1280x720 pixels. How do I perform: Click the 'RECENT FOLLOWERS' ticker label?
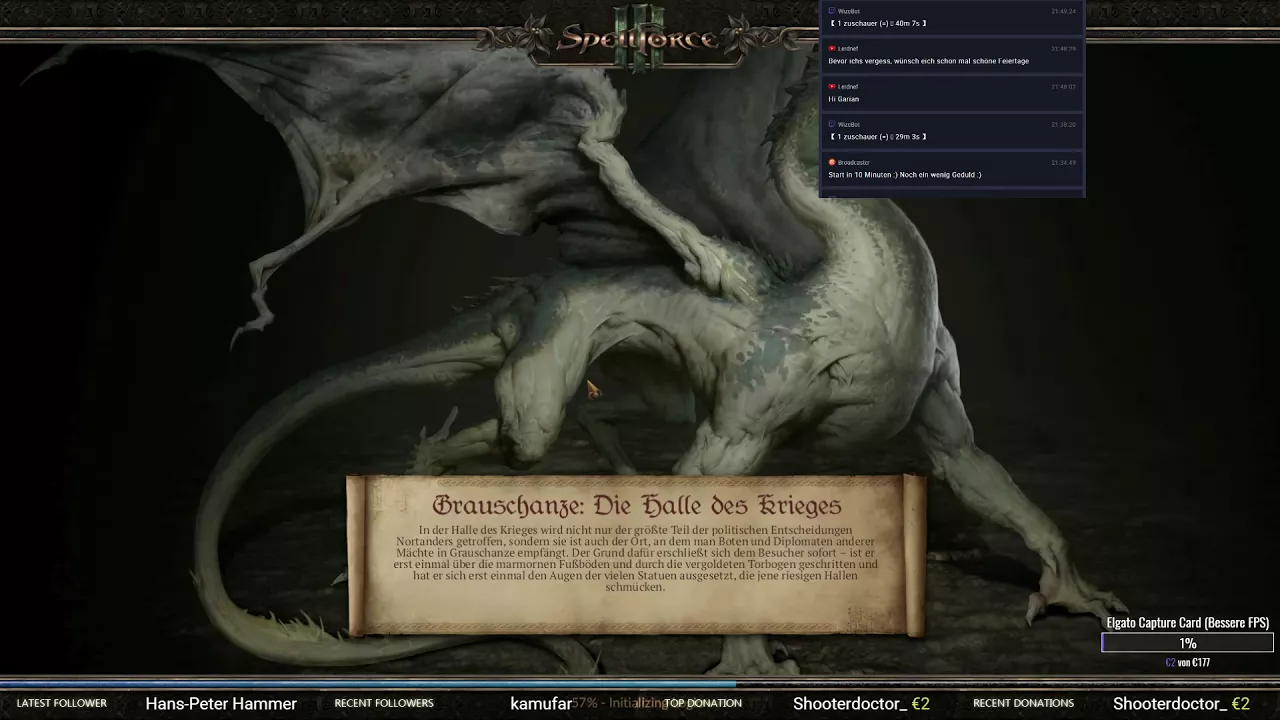(x=384, y=703)
